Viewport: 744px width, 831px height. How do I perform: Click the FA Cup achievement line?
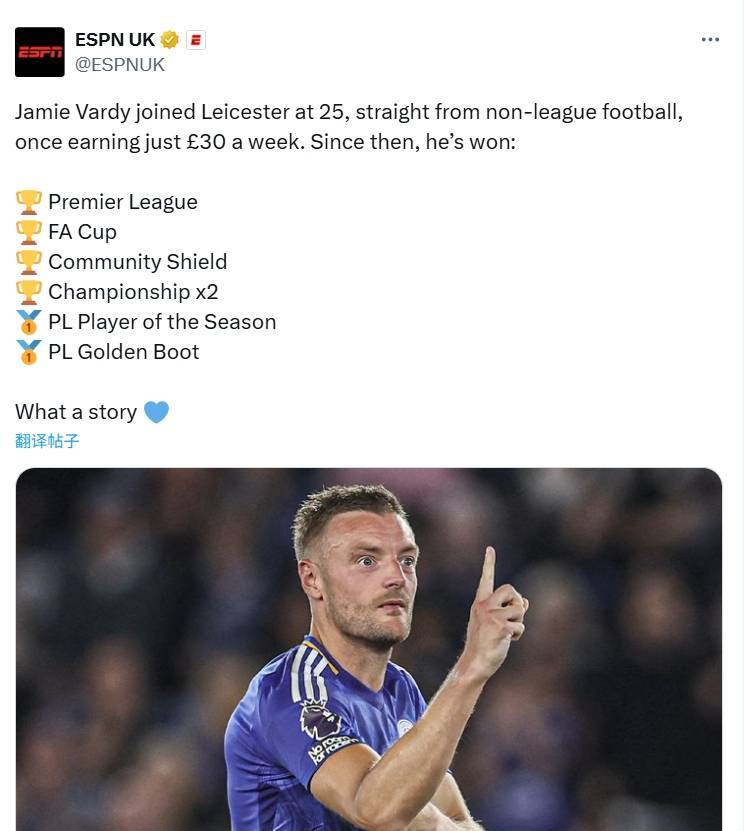(x=83, y=231)
